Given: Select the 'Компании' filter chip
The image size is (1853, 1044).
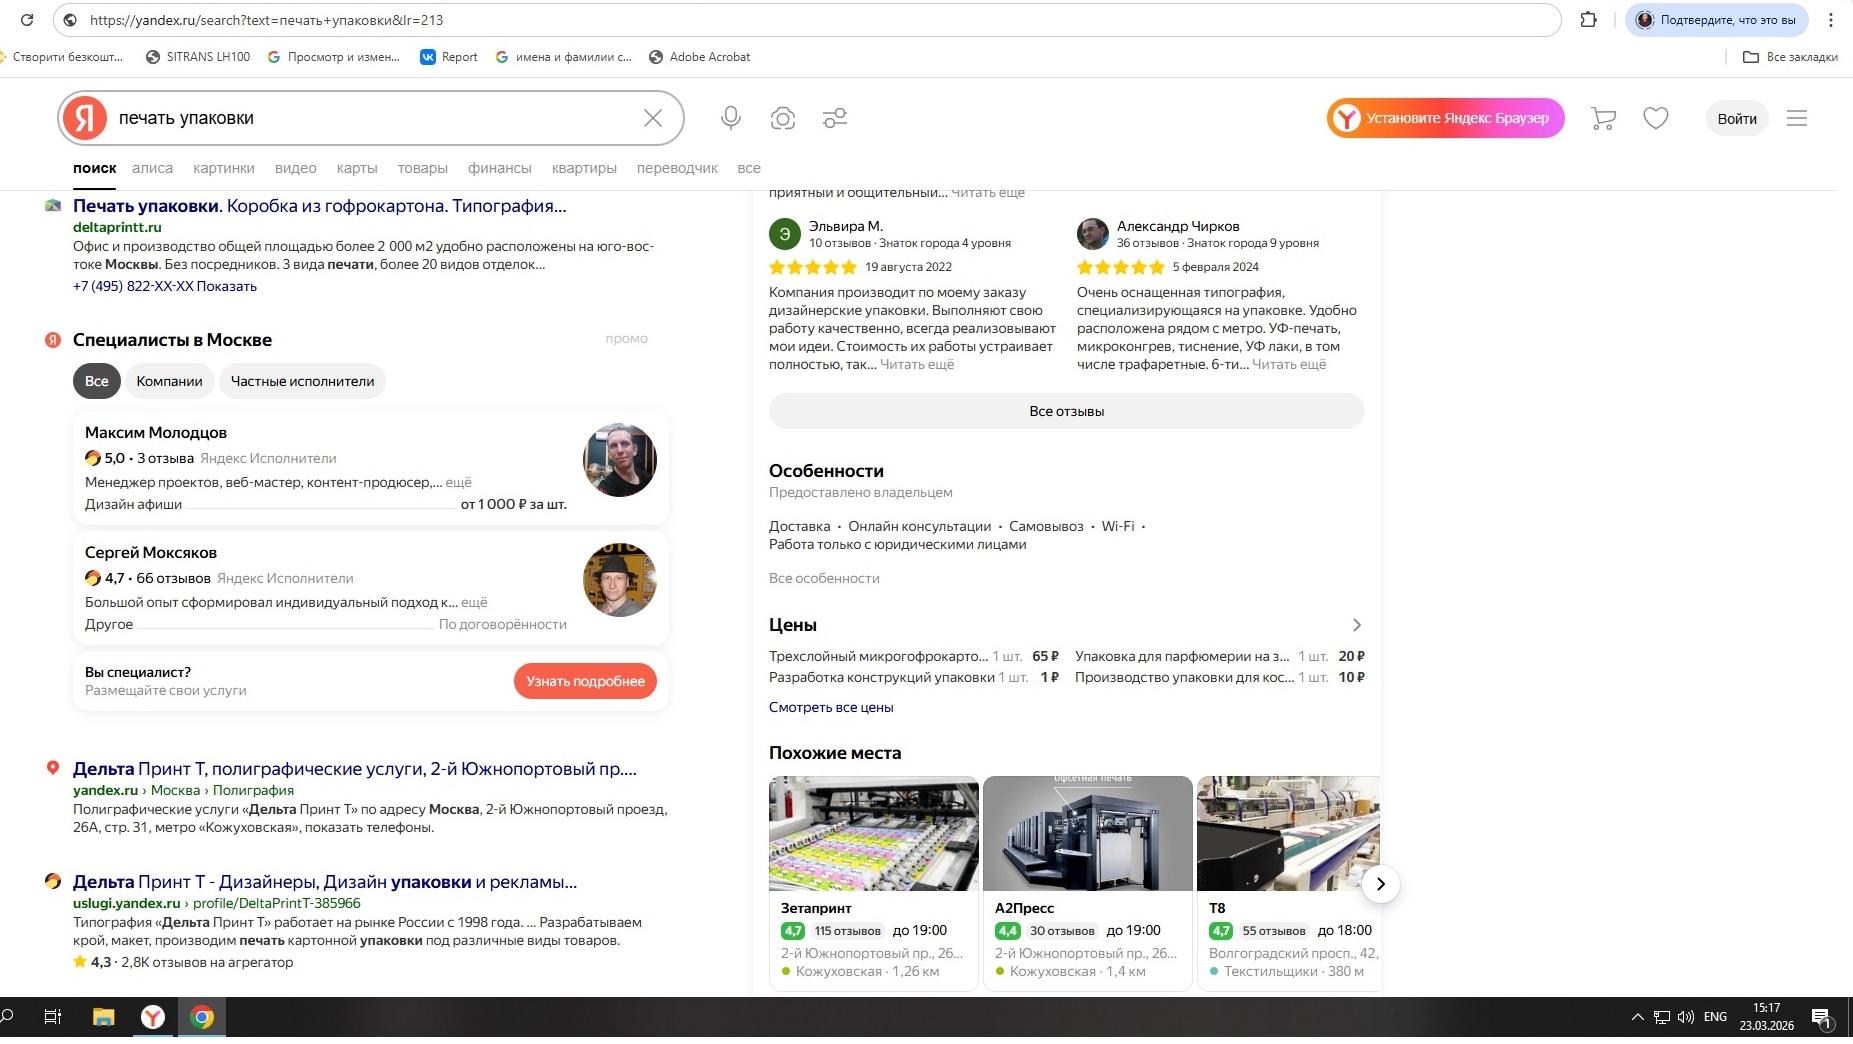Looking at the screenshot, I should point(169,381).
